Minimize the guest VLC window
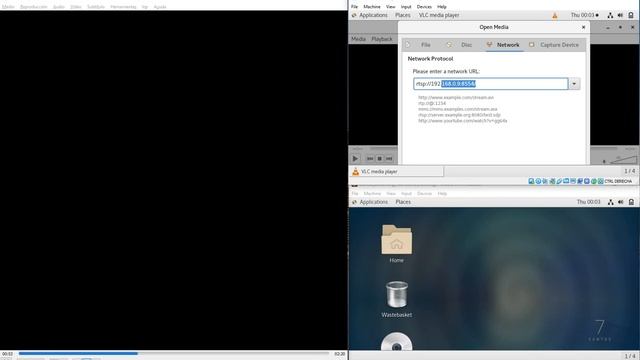Screen dimensions: 640x360 [608, 27]
